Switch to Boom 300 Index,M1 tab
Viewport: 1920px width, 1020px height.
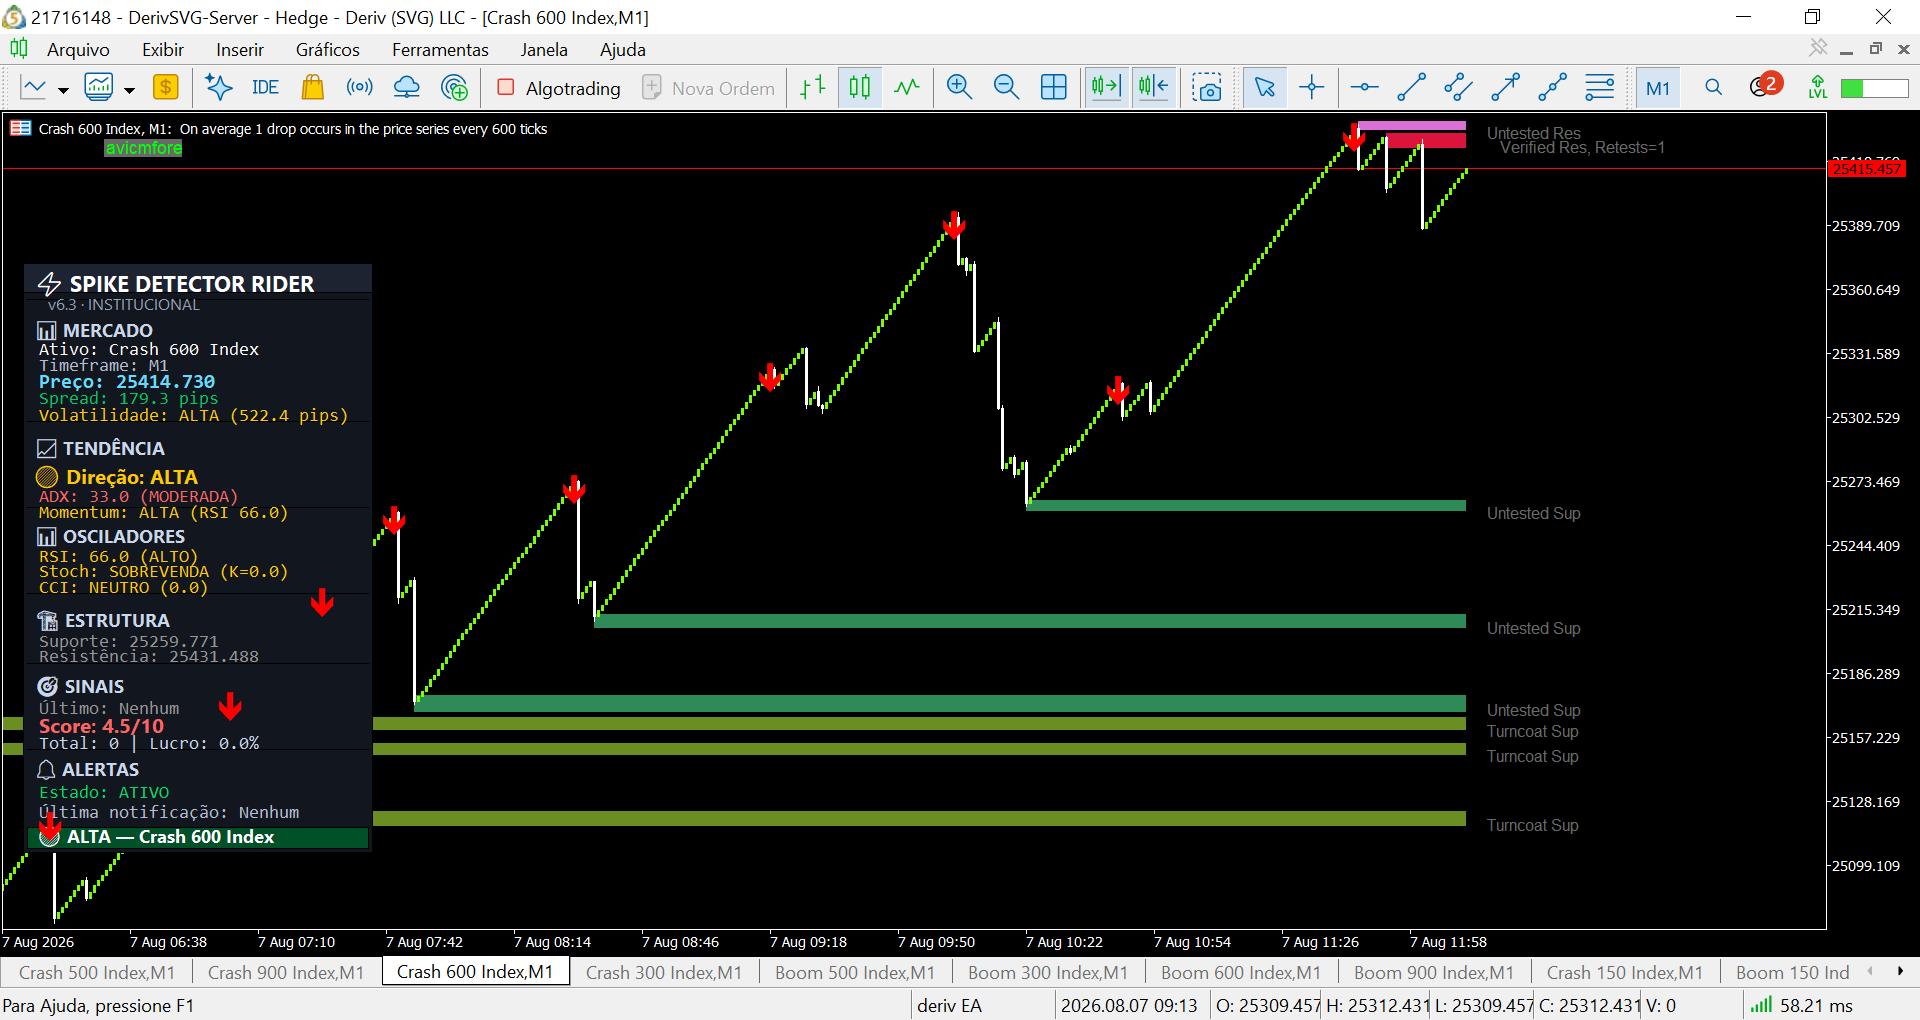(1048, 972)
